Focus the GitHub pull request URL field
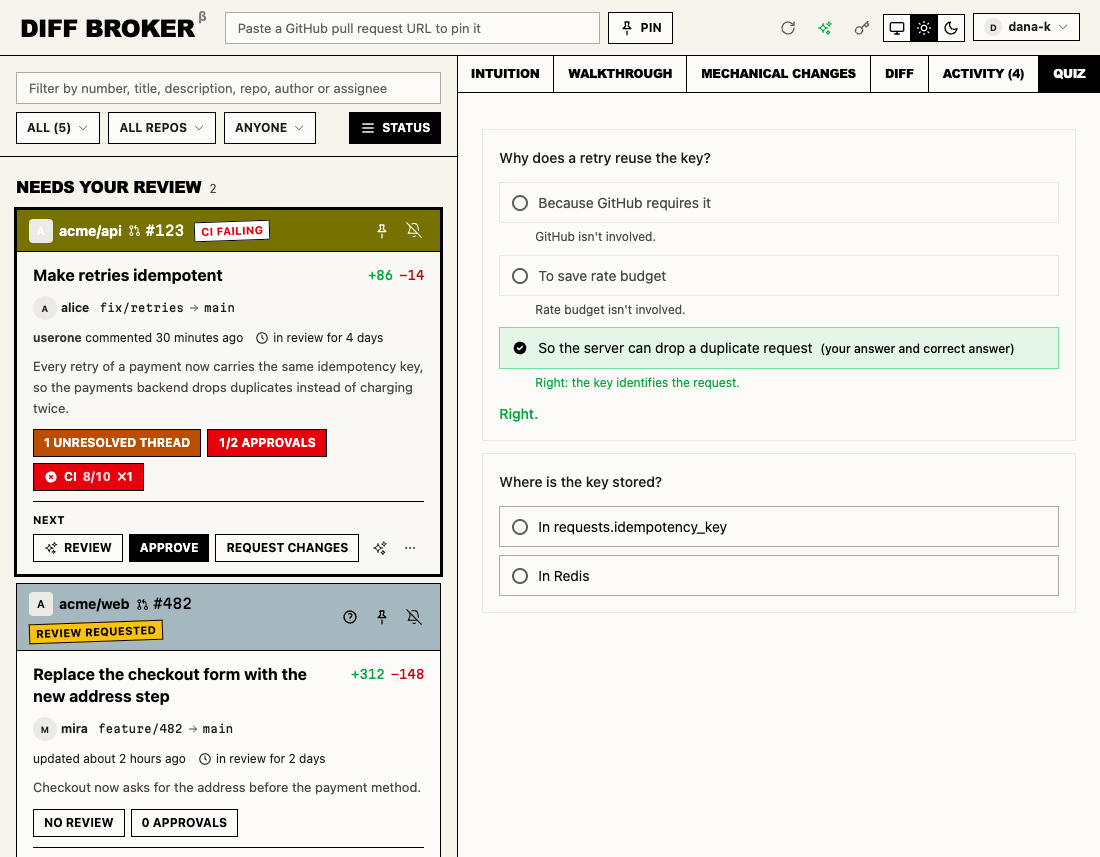1100x857 pixels. click(412, 28)
